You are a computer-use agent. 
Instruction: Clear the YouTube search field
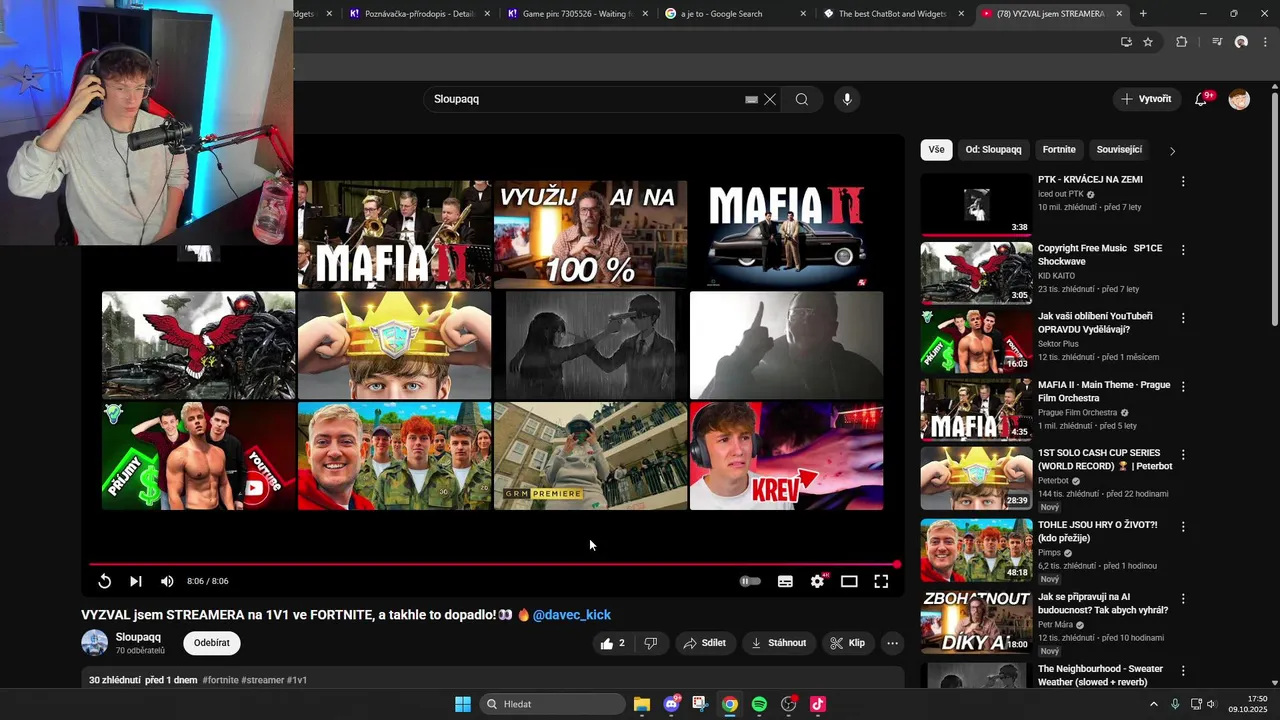point(770,99)
